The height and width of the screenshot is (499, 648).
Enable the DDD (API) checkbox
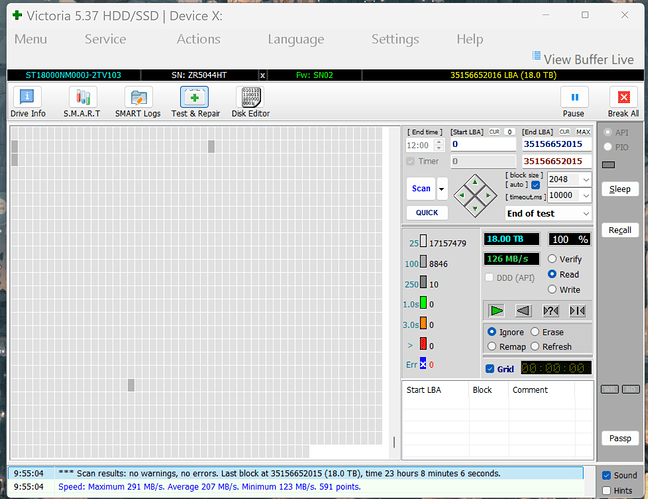click(489, 277)
